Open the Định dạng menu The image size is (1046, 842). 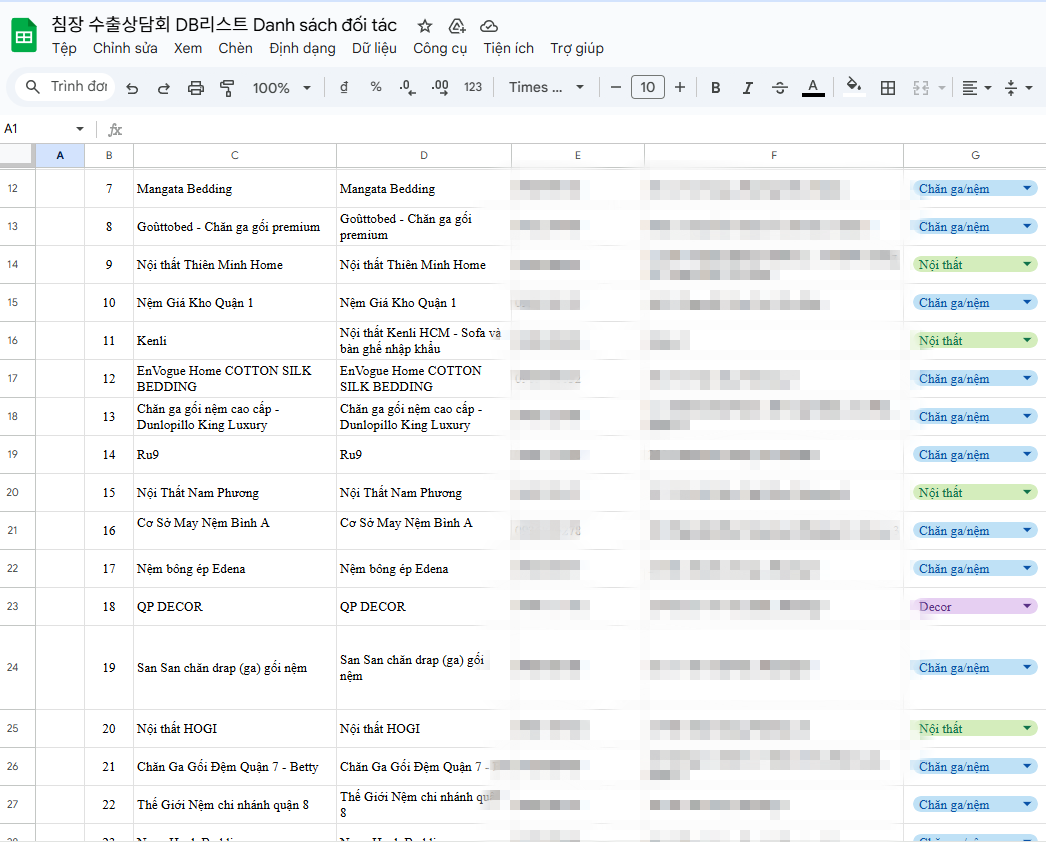tap(302, 48)
